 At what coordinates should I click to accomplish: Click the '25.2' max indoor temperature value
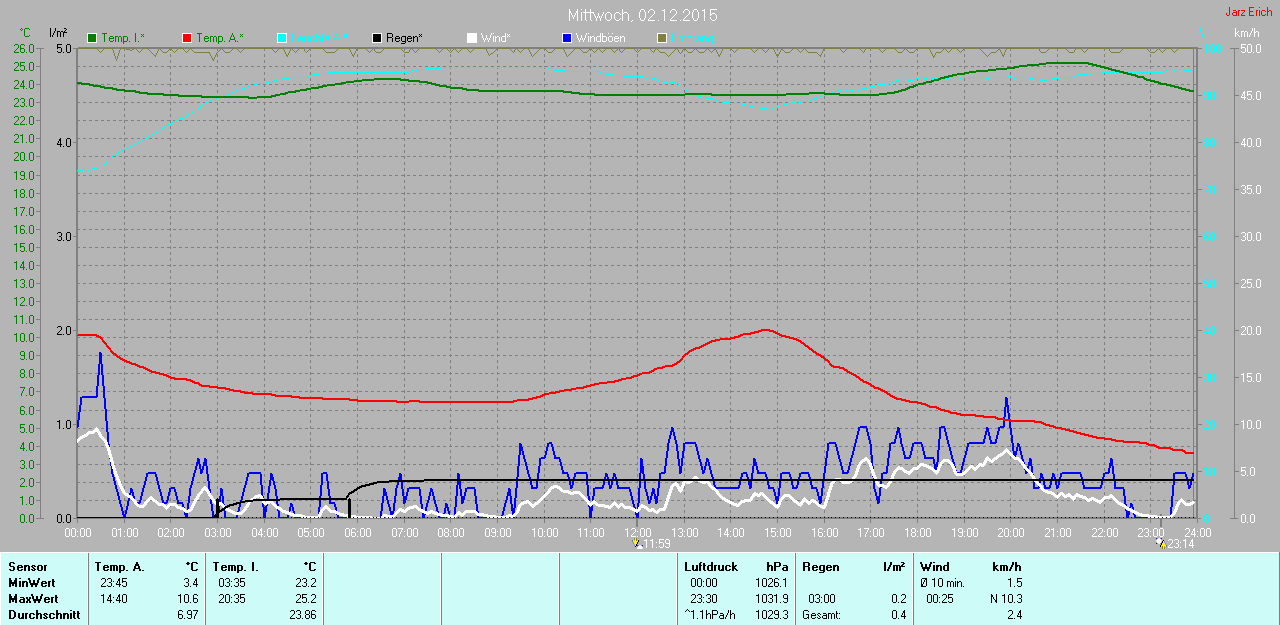pos(306,599)
